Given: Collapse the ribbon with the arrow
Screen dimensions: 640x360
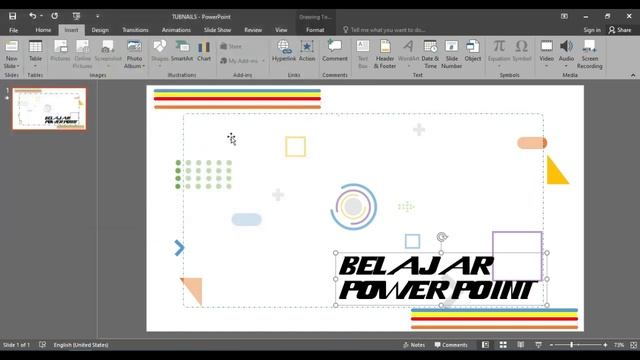Looking at the screenshot, I should click(633, 75).
